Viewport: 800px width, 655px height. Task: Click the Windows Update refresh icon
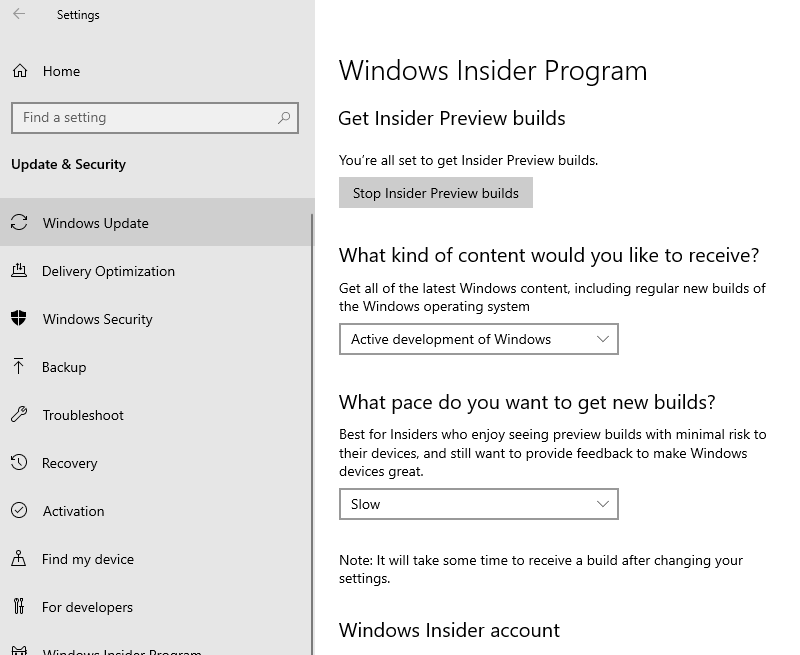[19, 222]
